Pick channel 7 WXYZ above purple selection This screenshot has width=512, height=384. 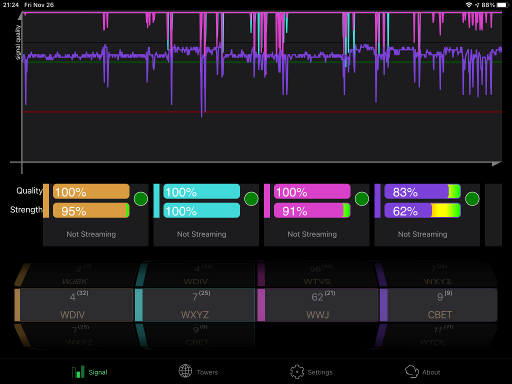(437, 275)
